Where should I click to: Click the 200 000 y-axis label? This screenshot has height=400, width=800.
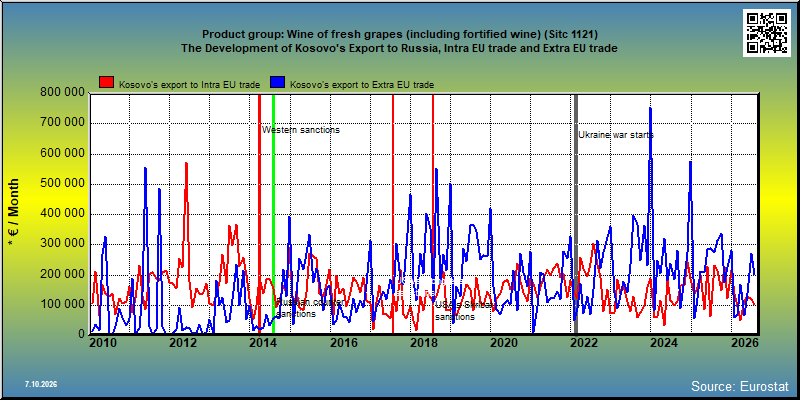click(x=61, y=274)
